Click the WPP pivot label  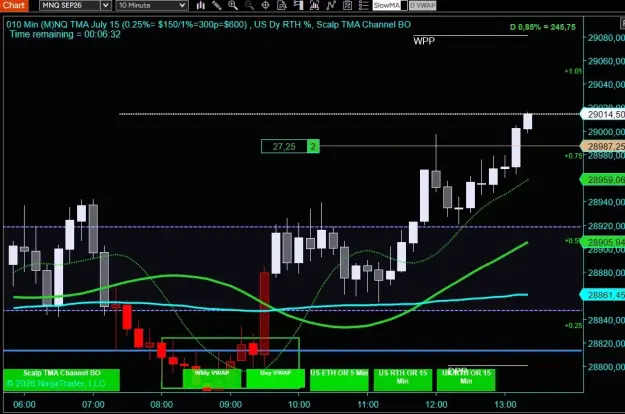424,41
